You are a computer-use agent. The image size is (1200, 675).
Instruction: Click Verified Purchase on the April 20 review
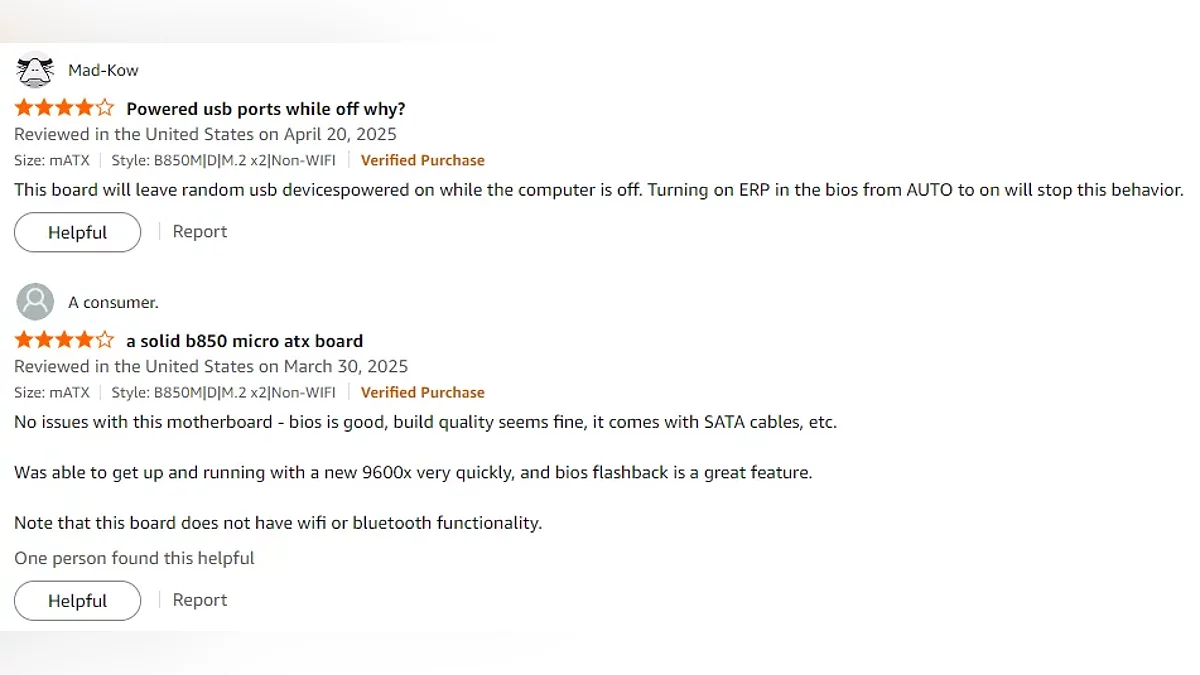click(x=422, y=160)
